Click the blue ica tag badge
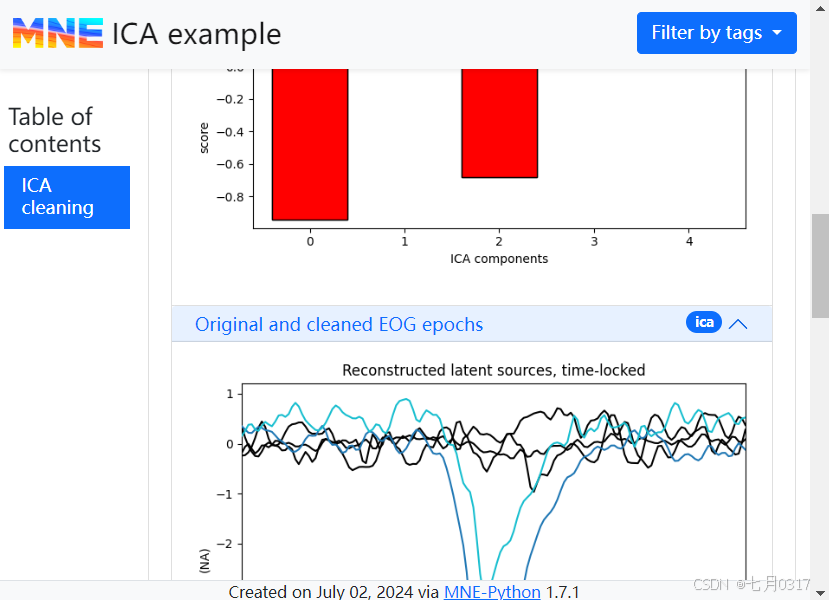Screen dimensions: 829x608 (x=704, y=322)
